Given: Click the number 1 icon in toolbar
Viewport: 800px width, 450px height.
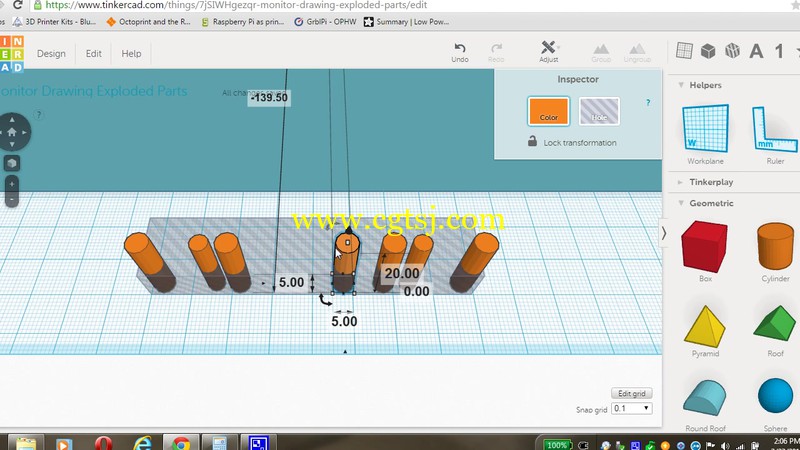Looking at the screenshot, I should 779,51.
